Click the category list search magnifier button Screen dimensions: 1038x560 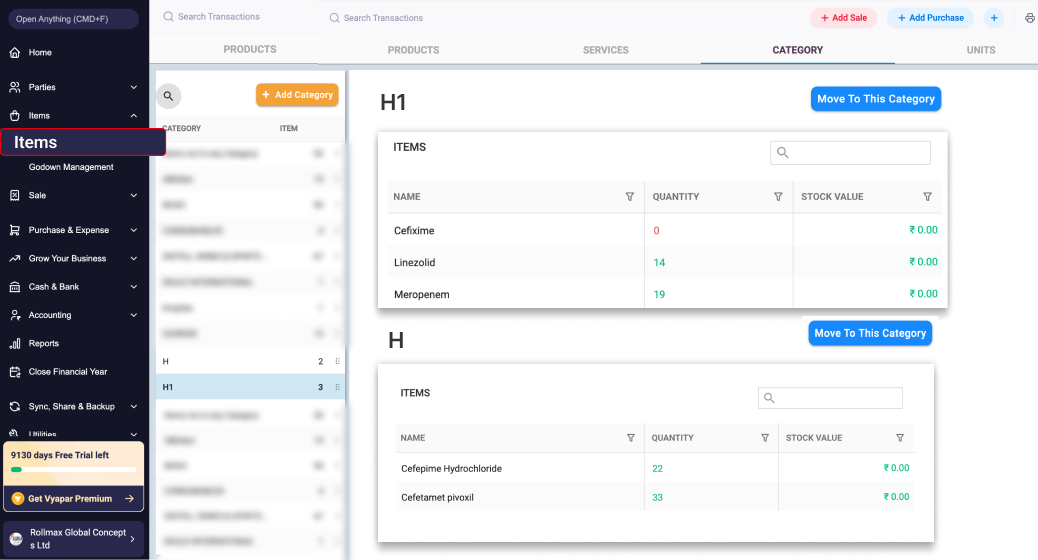pyautogui.click(x=168, y=96)
